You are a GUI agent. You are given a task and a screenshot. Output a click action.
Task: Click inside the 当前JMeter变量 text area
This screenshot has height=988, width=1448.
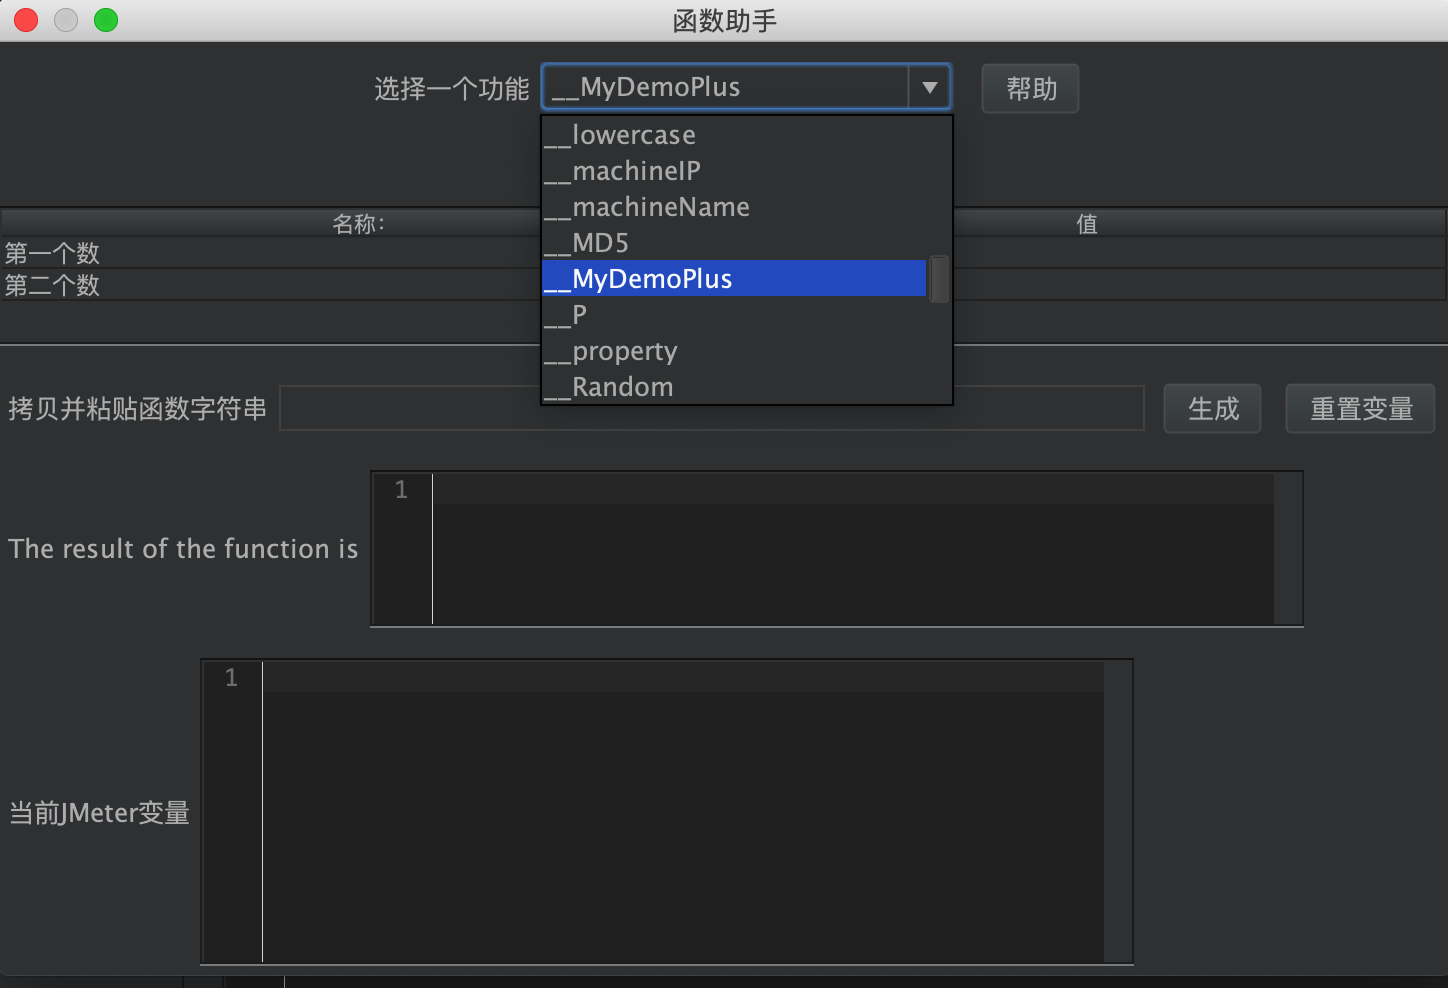point(680,812)
